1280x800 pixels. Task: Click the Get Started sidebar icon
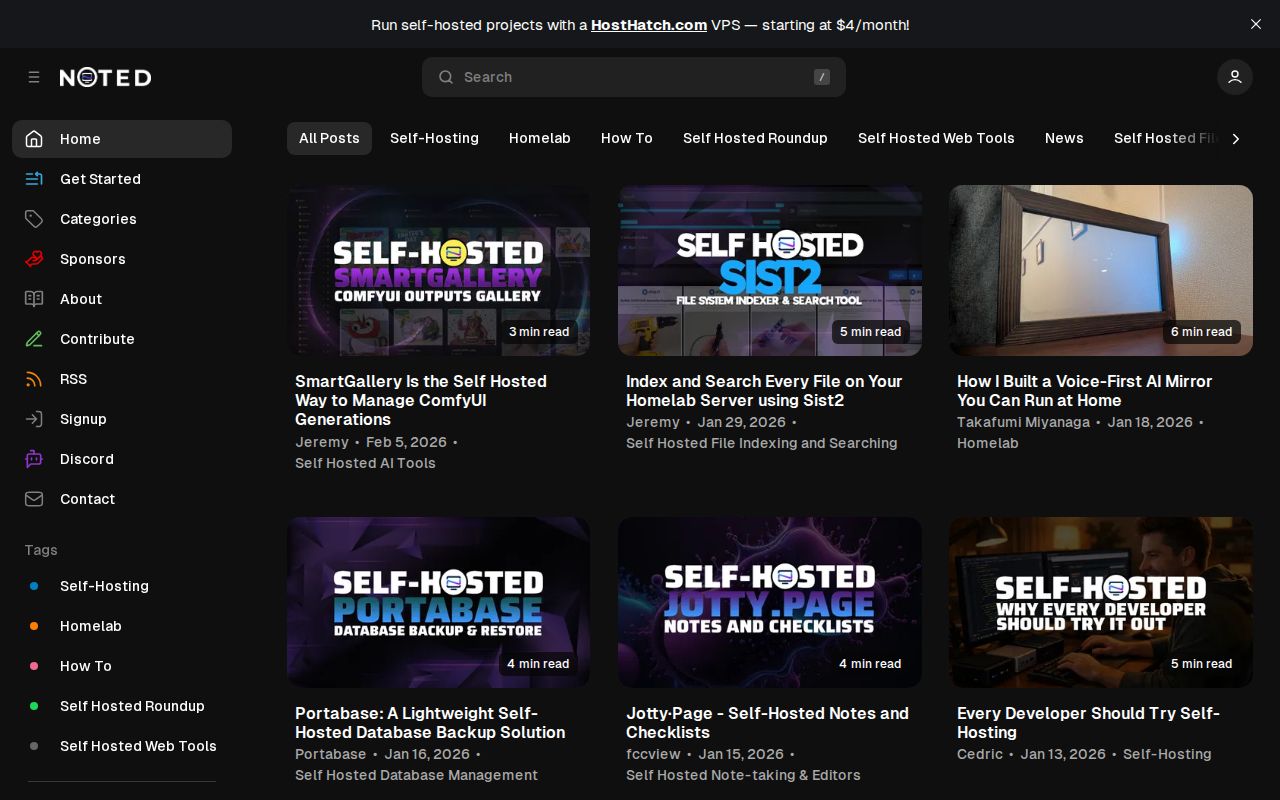[34, 179]
